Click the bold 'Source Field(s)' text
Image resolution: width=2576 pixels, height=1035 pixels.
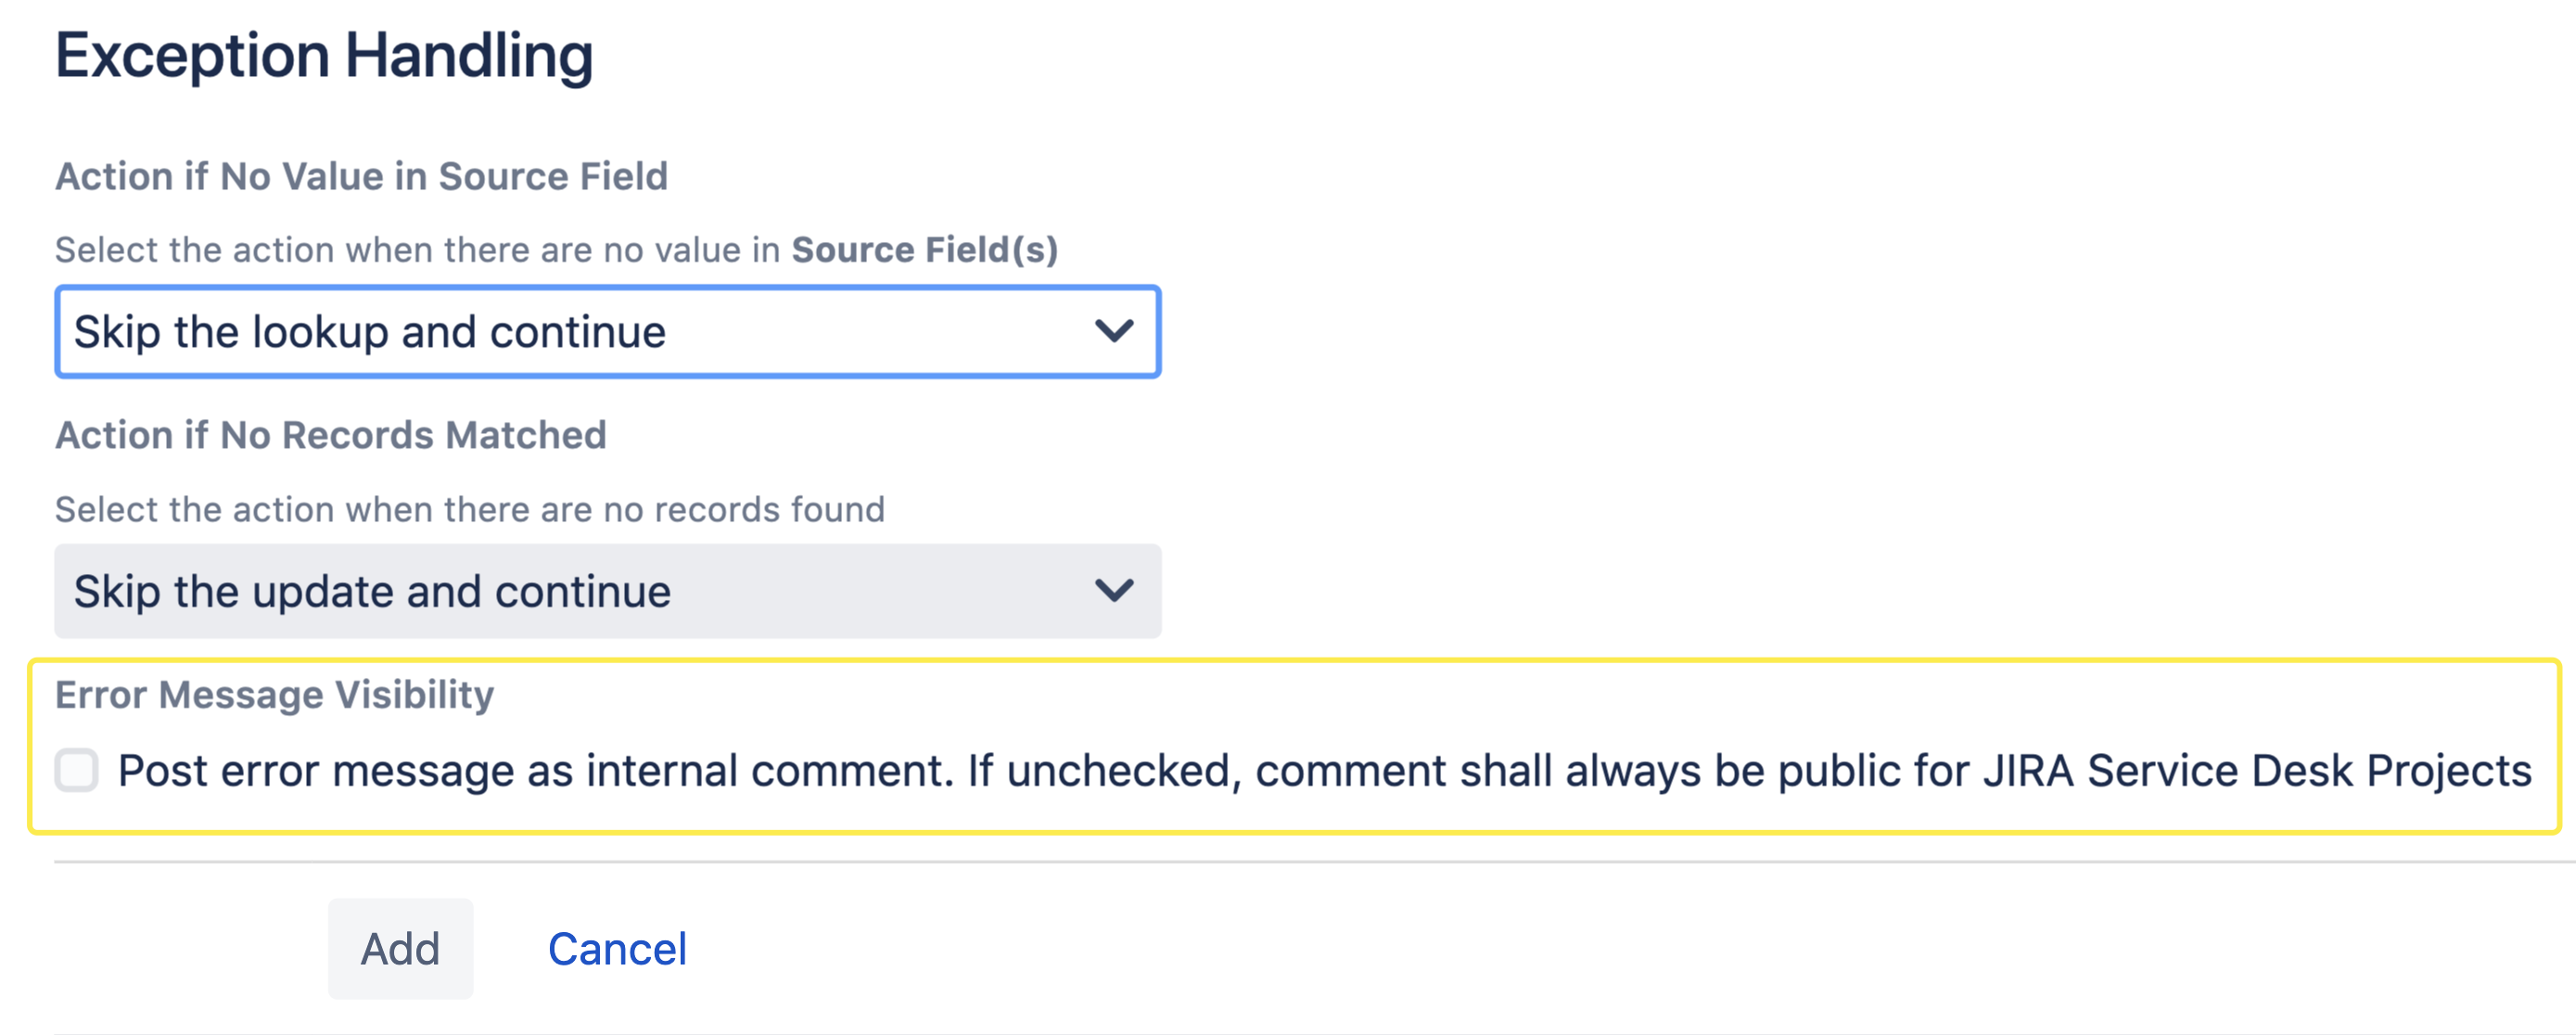tap(924, 250)
